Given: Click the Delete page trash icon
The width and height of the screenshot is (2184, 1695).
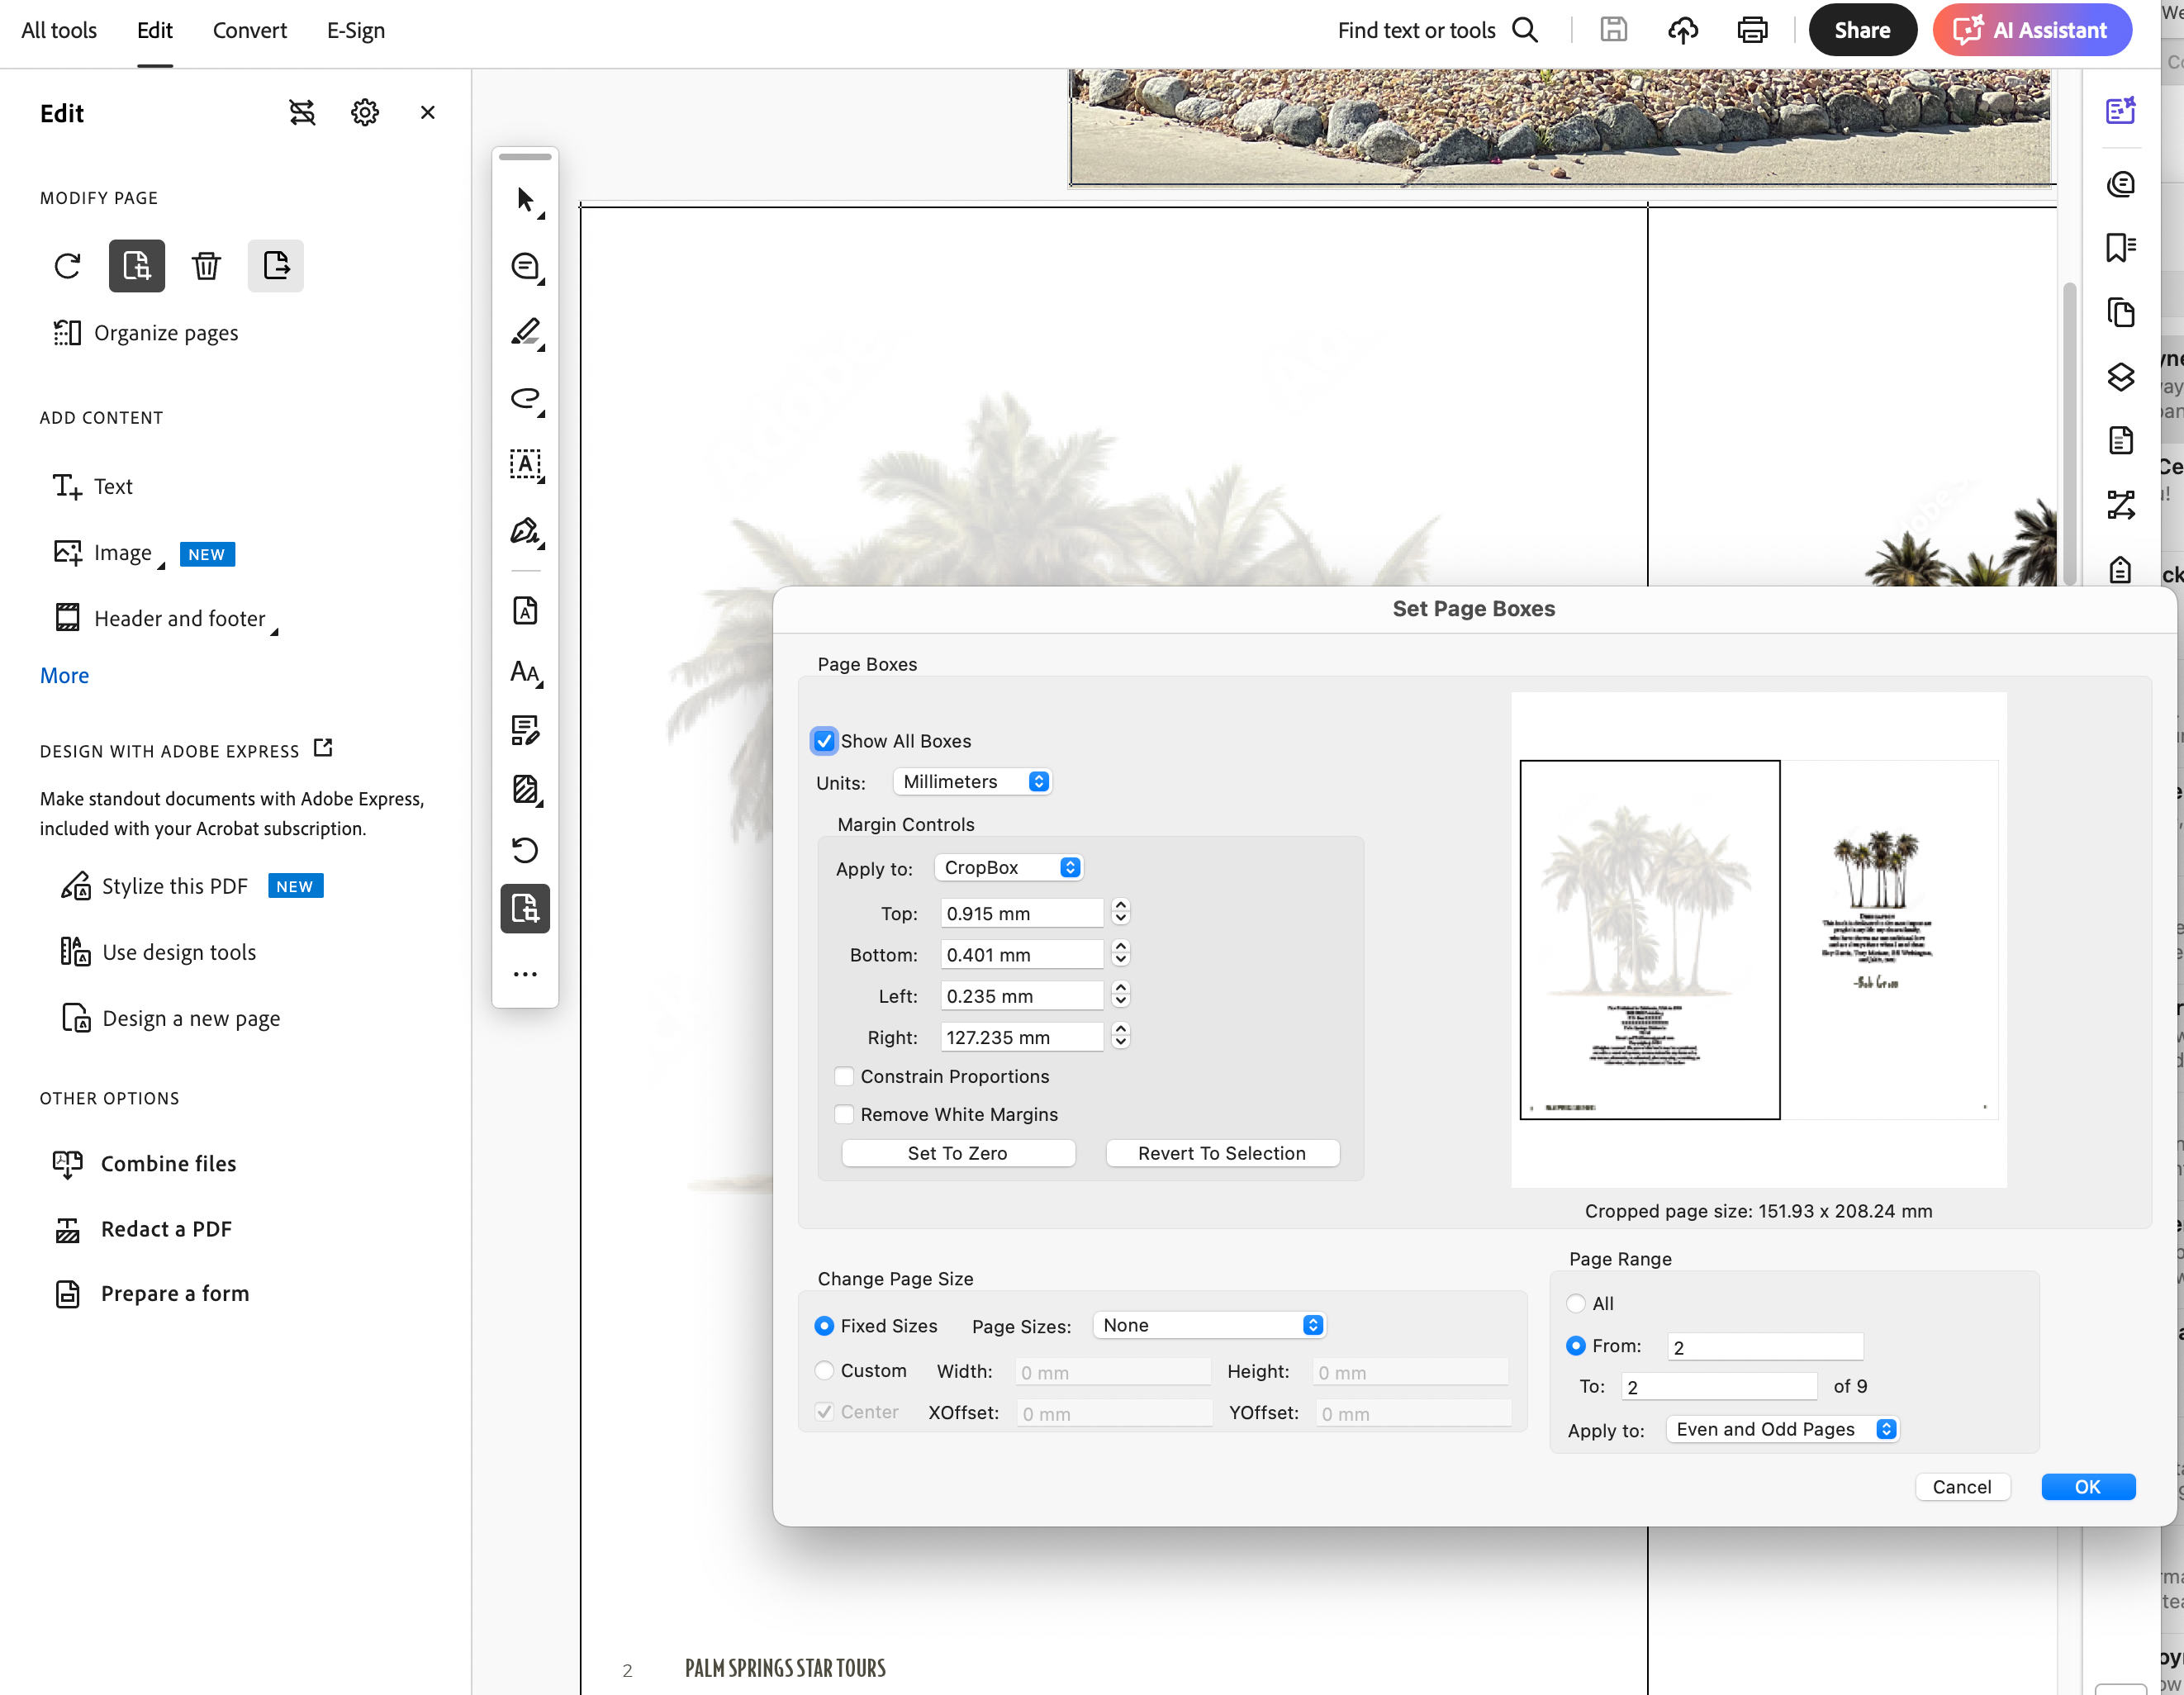Looking at the screenshot, I should (206, 265).
